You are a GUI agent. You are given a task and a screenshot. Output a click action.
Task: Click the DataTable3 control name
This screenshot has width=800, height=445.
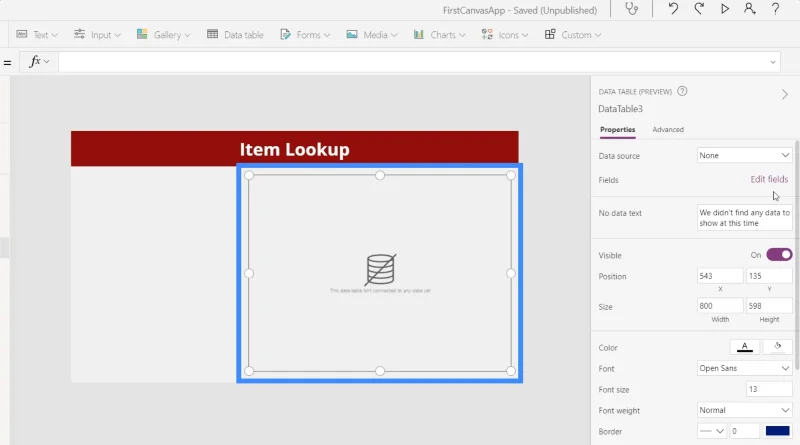click(620, 109)
